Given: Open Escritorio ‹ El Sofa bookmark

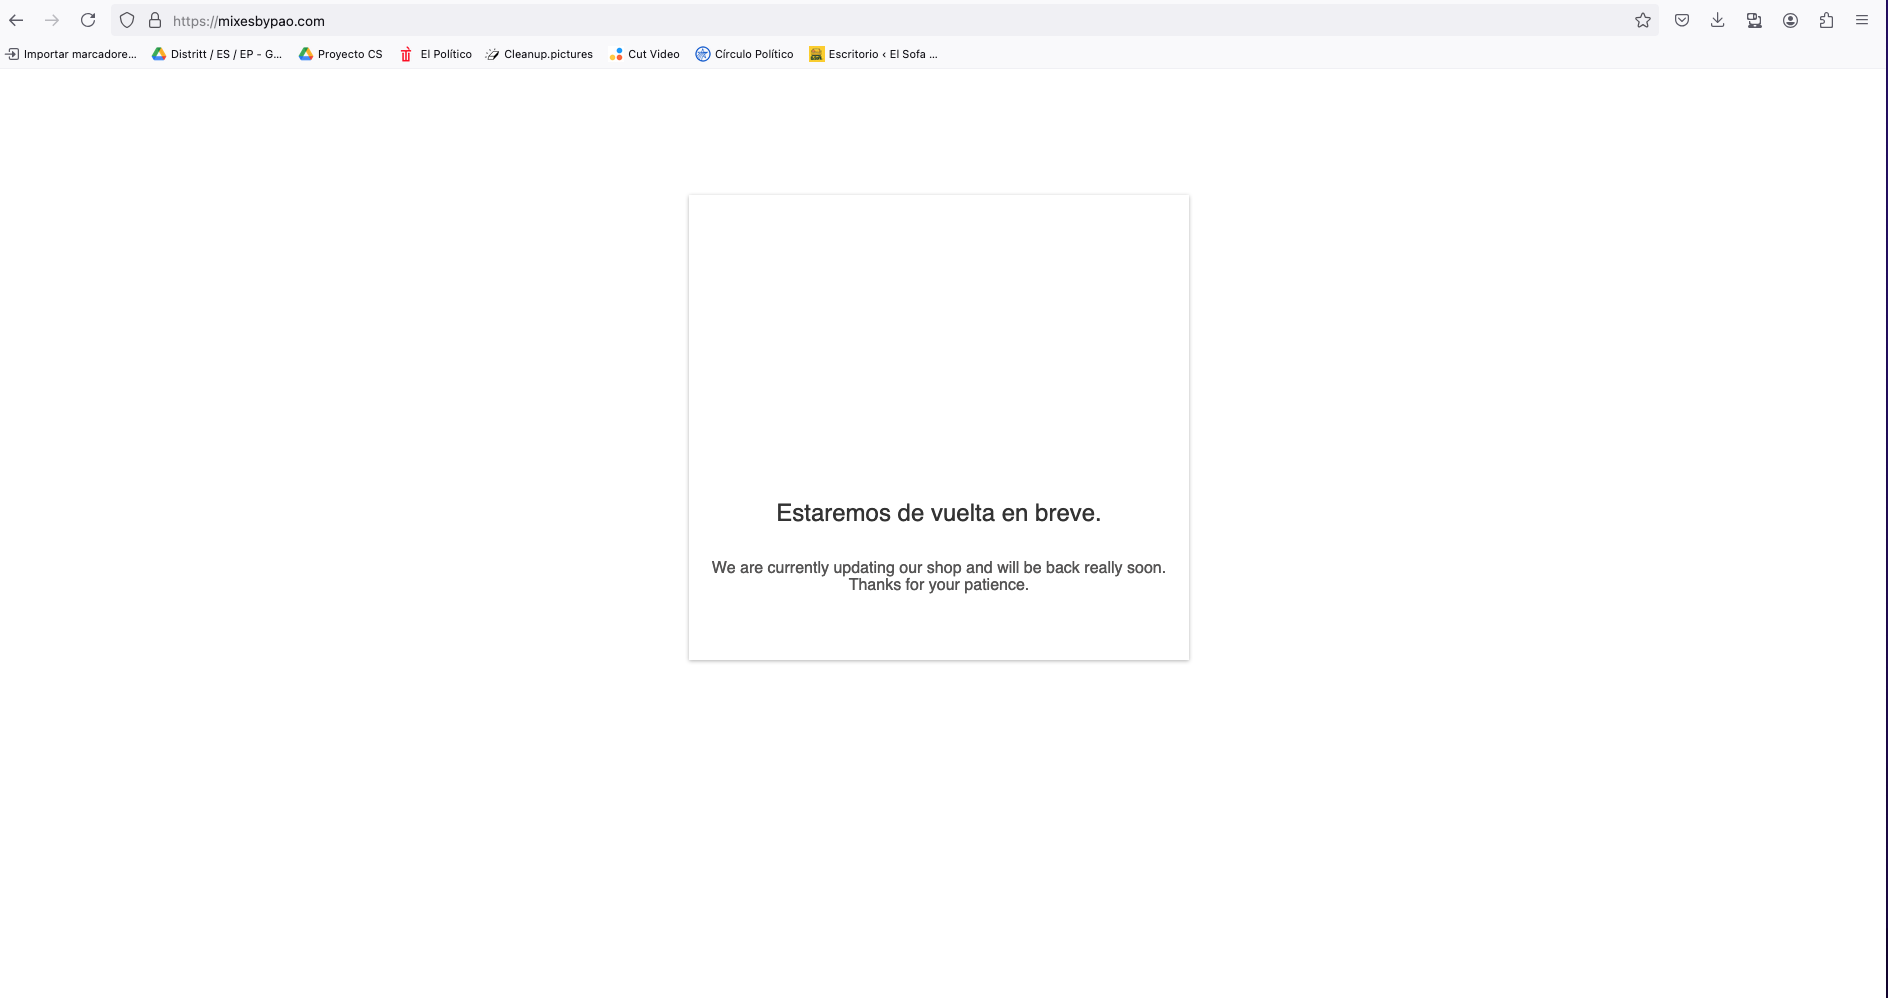Looking at the screenshot, I should (x=874, y=54).
